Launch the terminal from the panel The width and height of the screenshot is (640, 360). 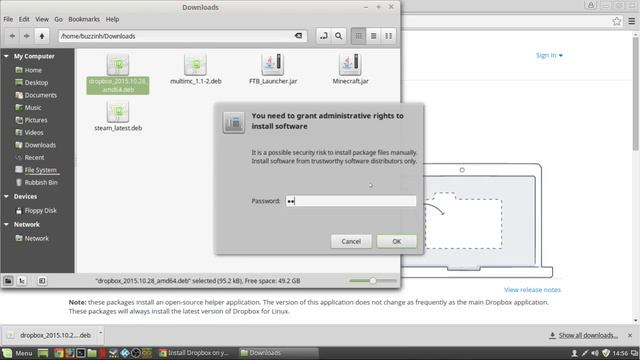(x=81, y=353)
